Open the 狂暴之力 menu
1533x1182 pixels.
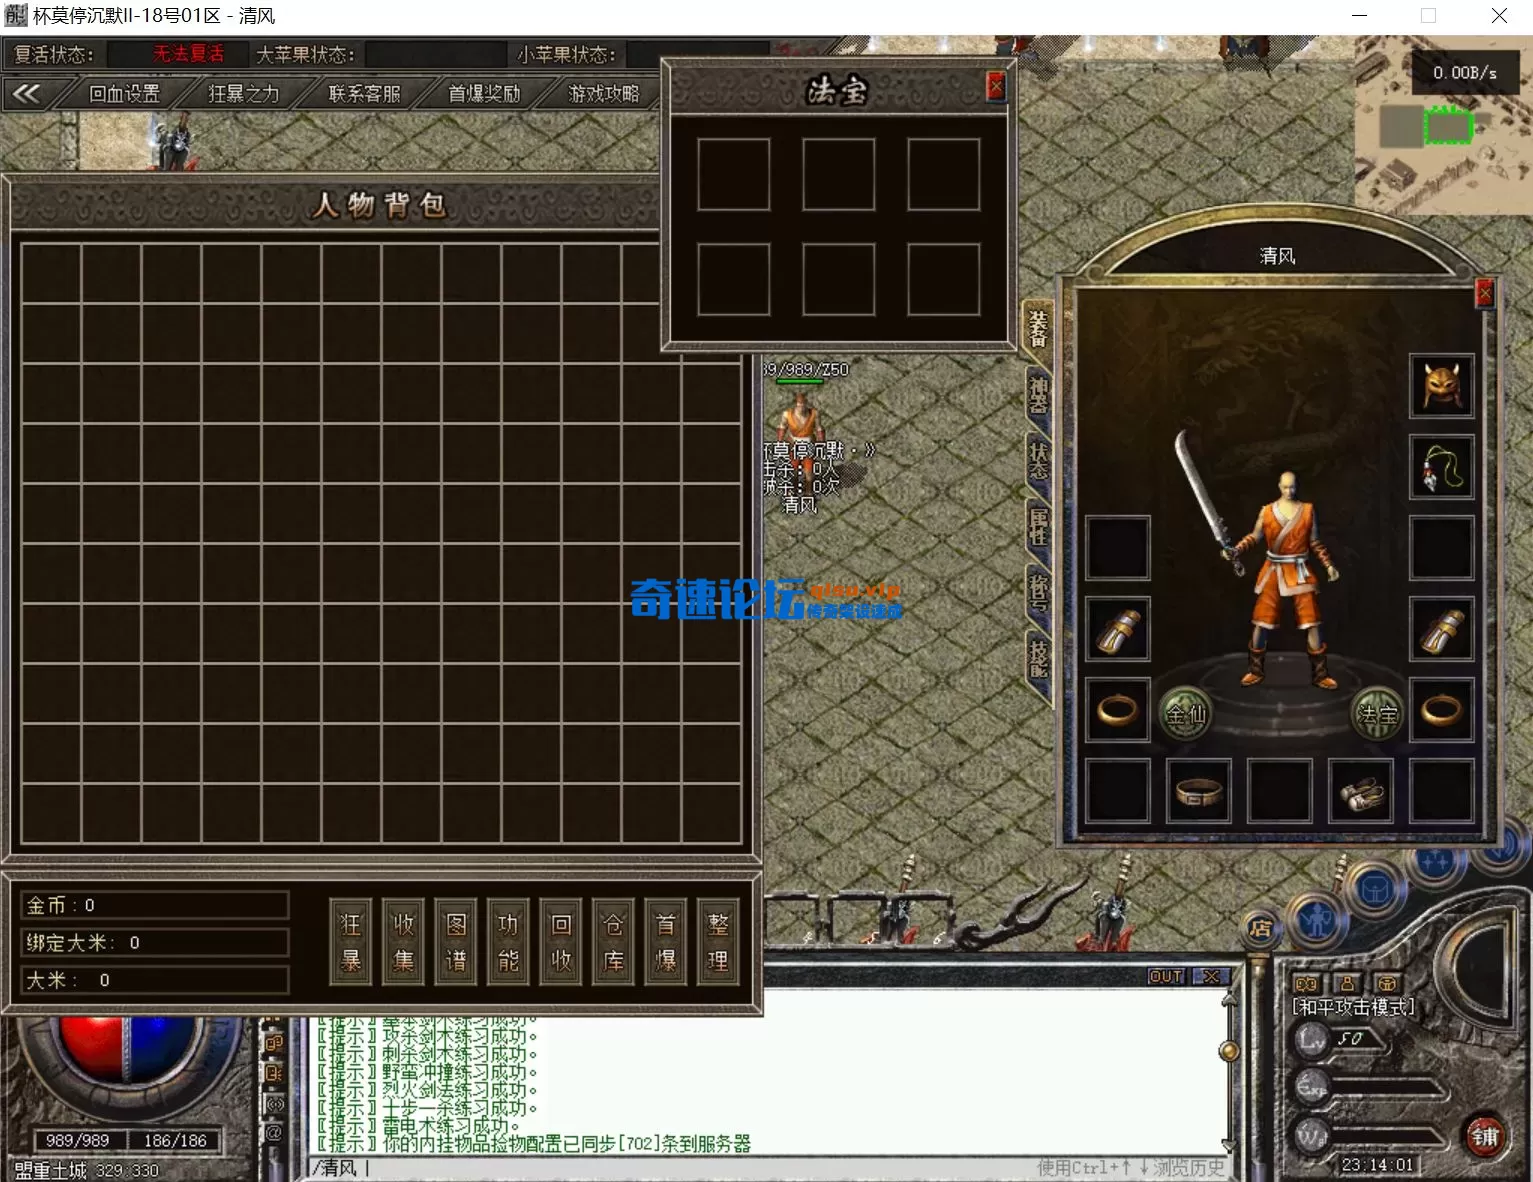tap(244, 94)
